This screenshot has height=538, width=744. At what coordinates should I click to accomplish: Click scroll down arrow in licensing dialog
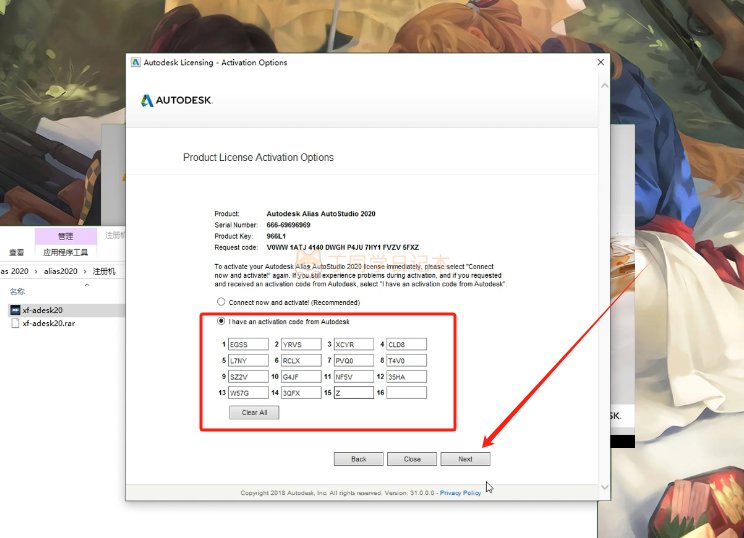(604, 487)
